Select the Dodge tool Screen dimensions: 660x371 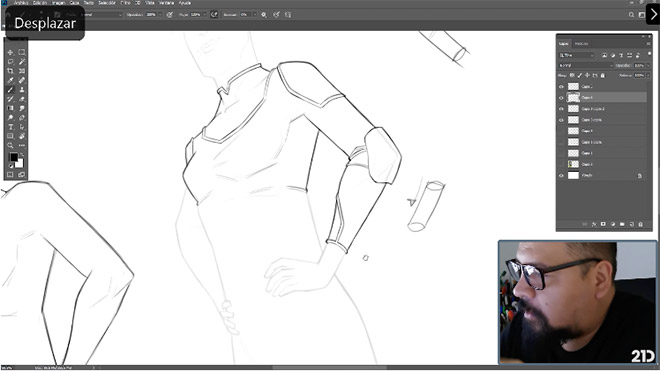pyautogui.click(x=10, y=117)
